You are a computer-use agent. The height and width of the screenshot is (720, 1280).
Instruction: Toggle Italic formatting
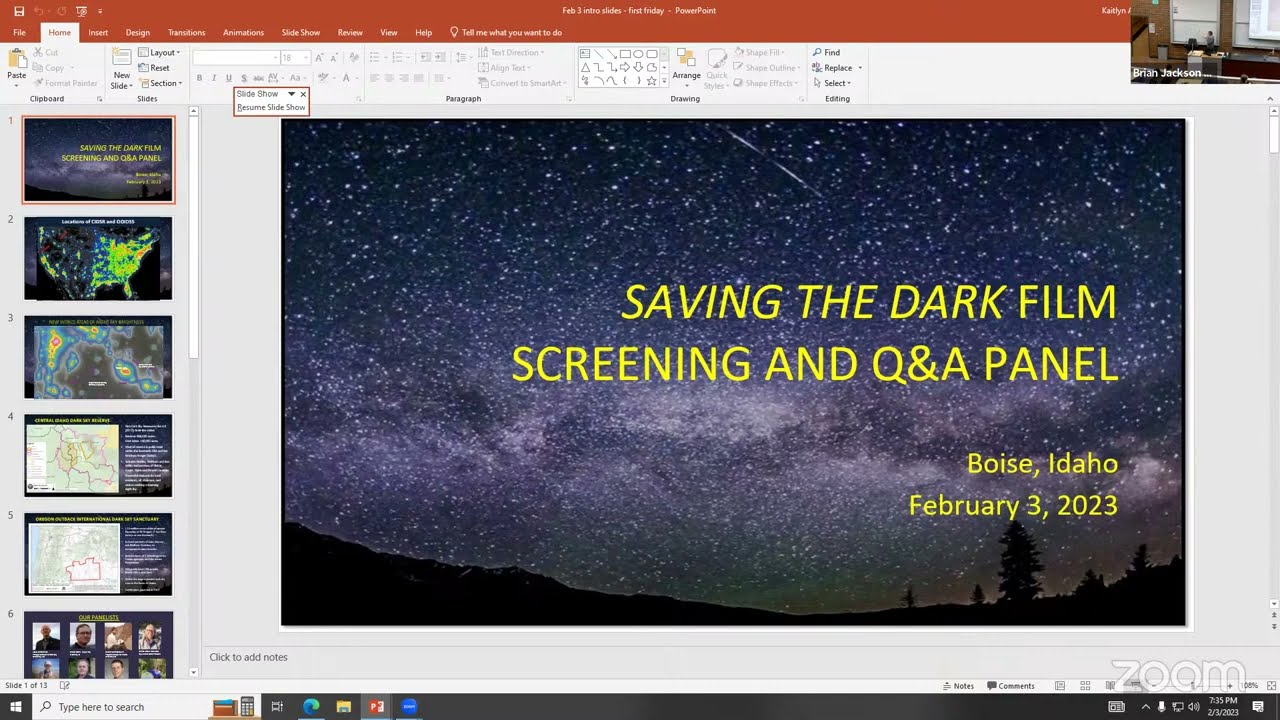tap(214, 78)
